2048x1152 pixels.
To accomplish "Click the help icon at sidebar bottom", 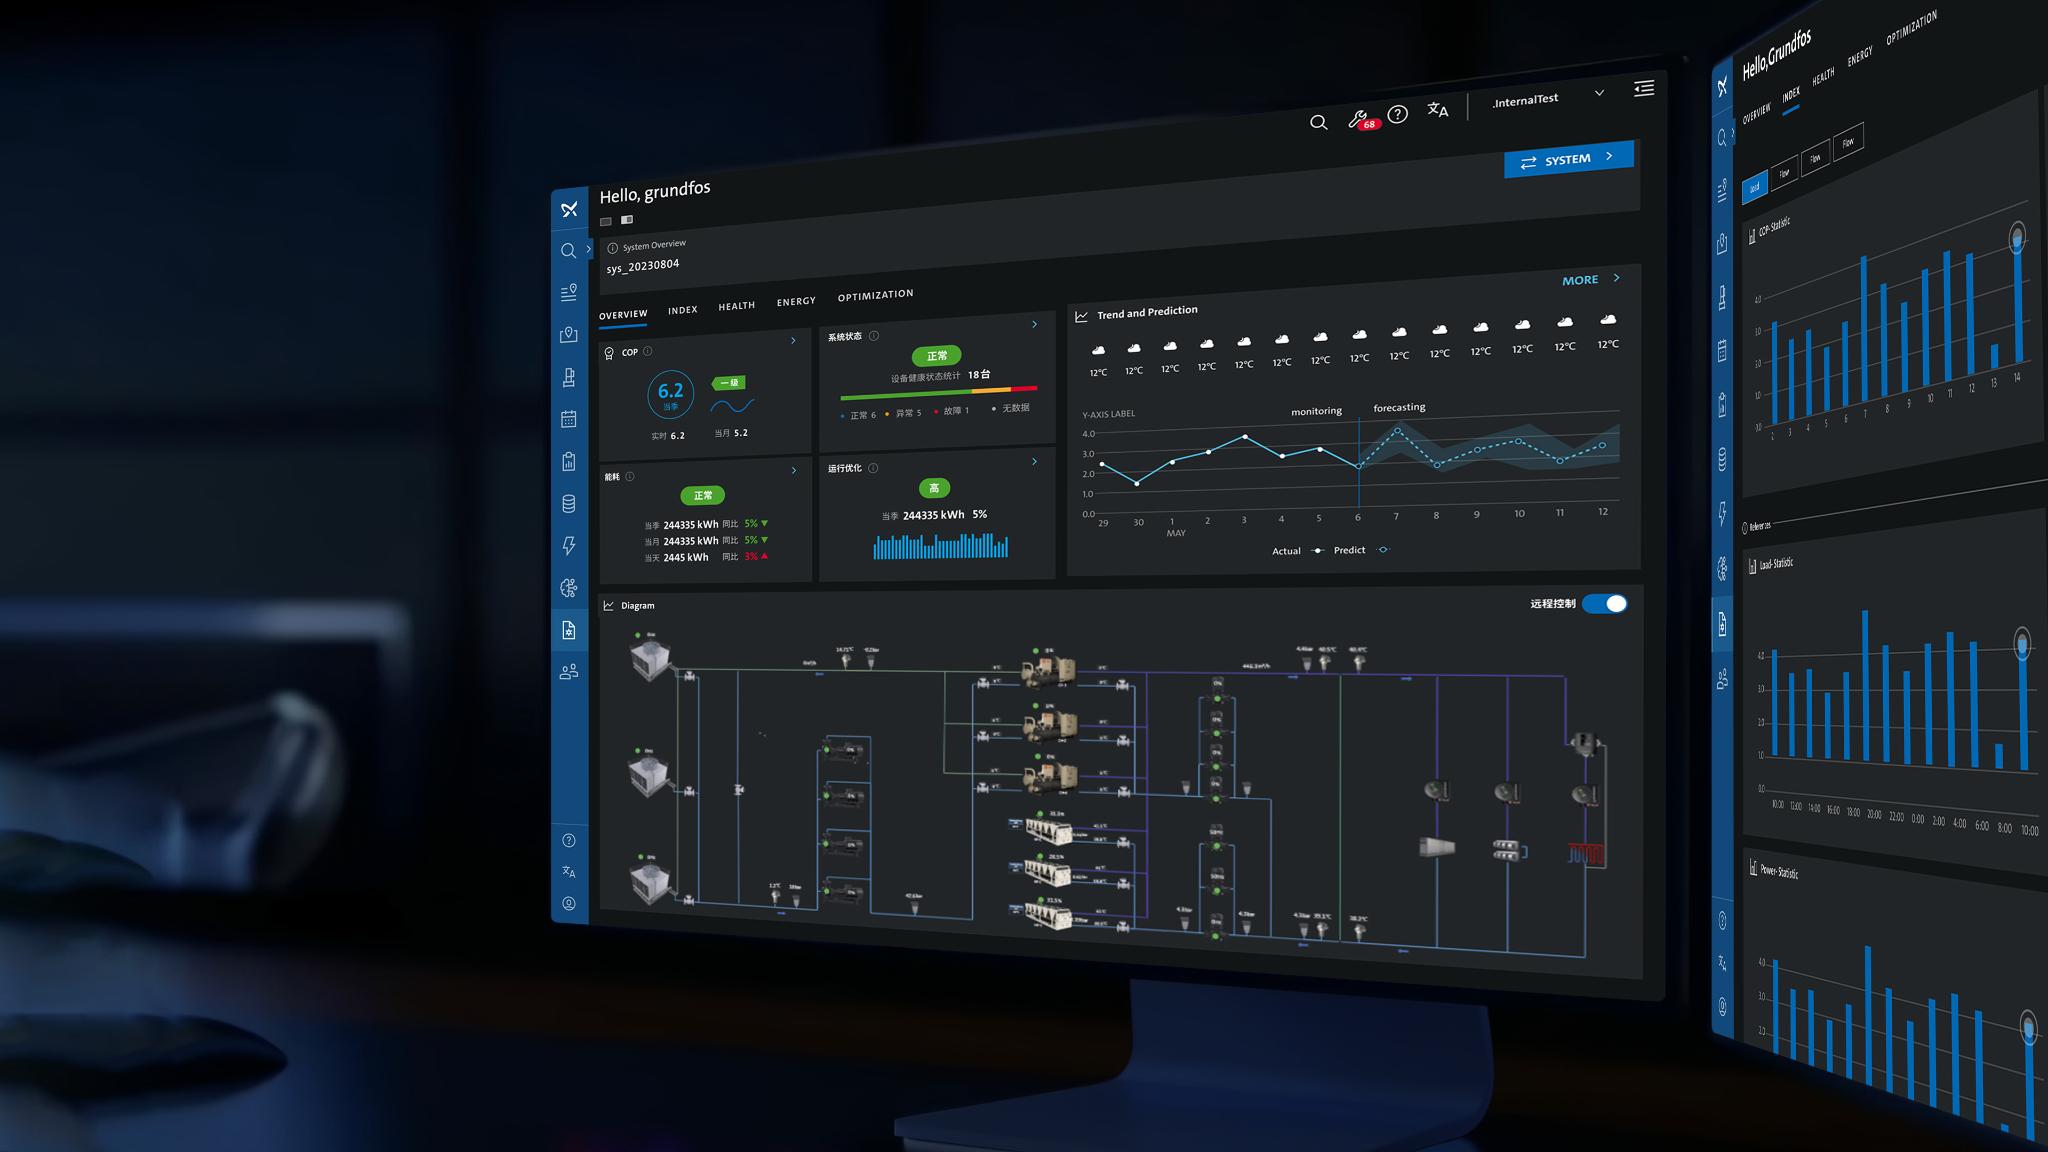I will coord(569,840).
